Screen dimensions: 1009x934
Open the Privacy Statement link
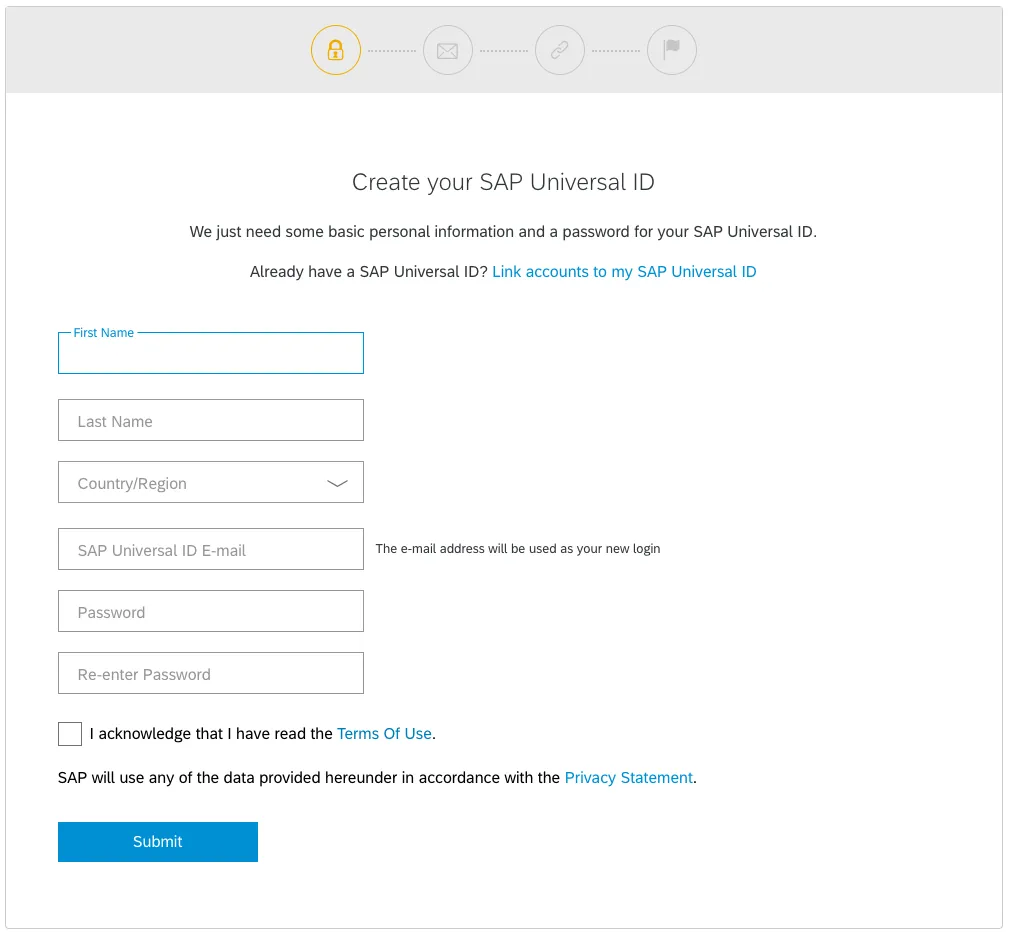click(x=628, y=778)
